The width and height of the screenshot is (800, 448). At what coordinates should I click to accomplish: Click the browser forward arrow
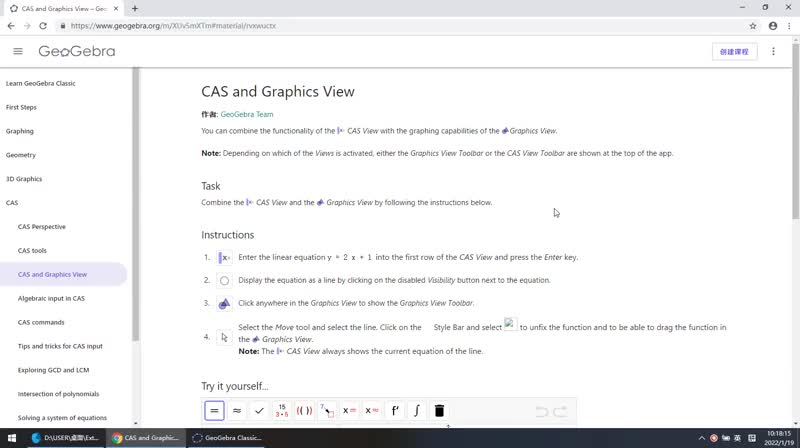(27, 26)
